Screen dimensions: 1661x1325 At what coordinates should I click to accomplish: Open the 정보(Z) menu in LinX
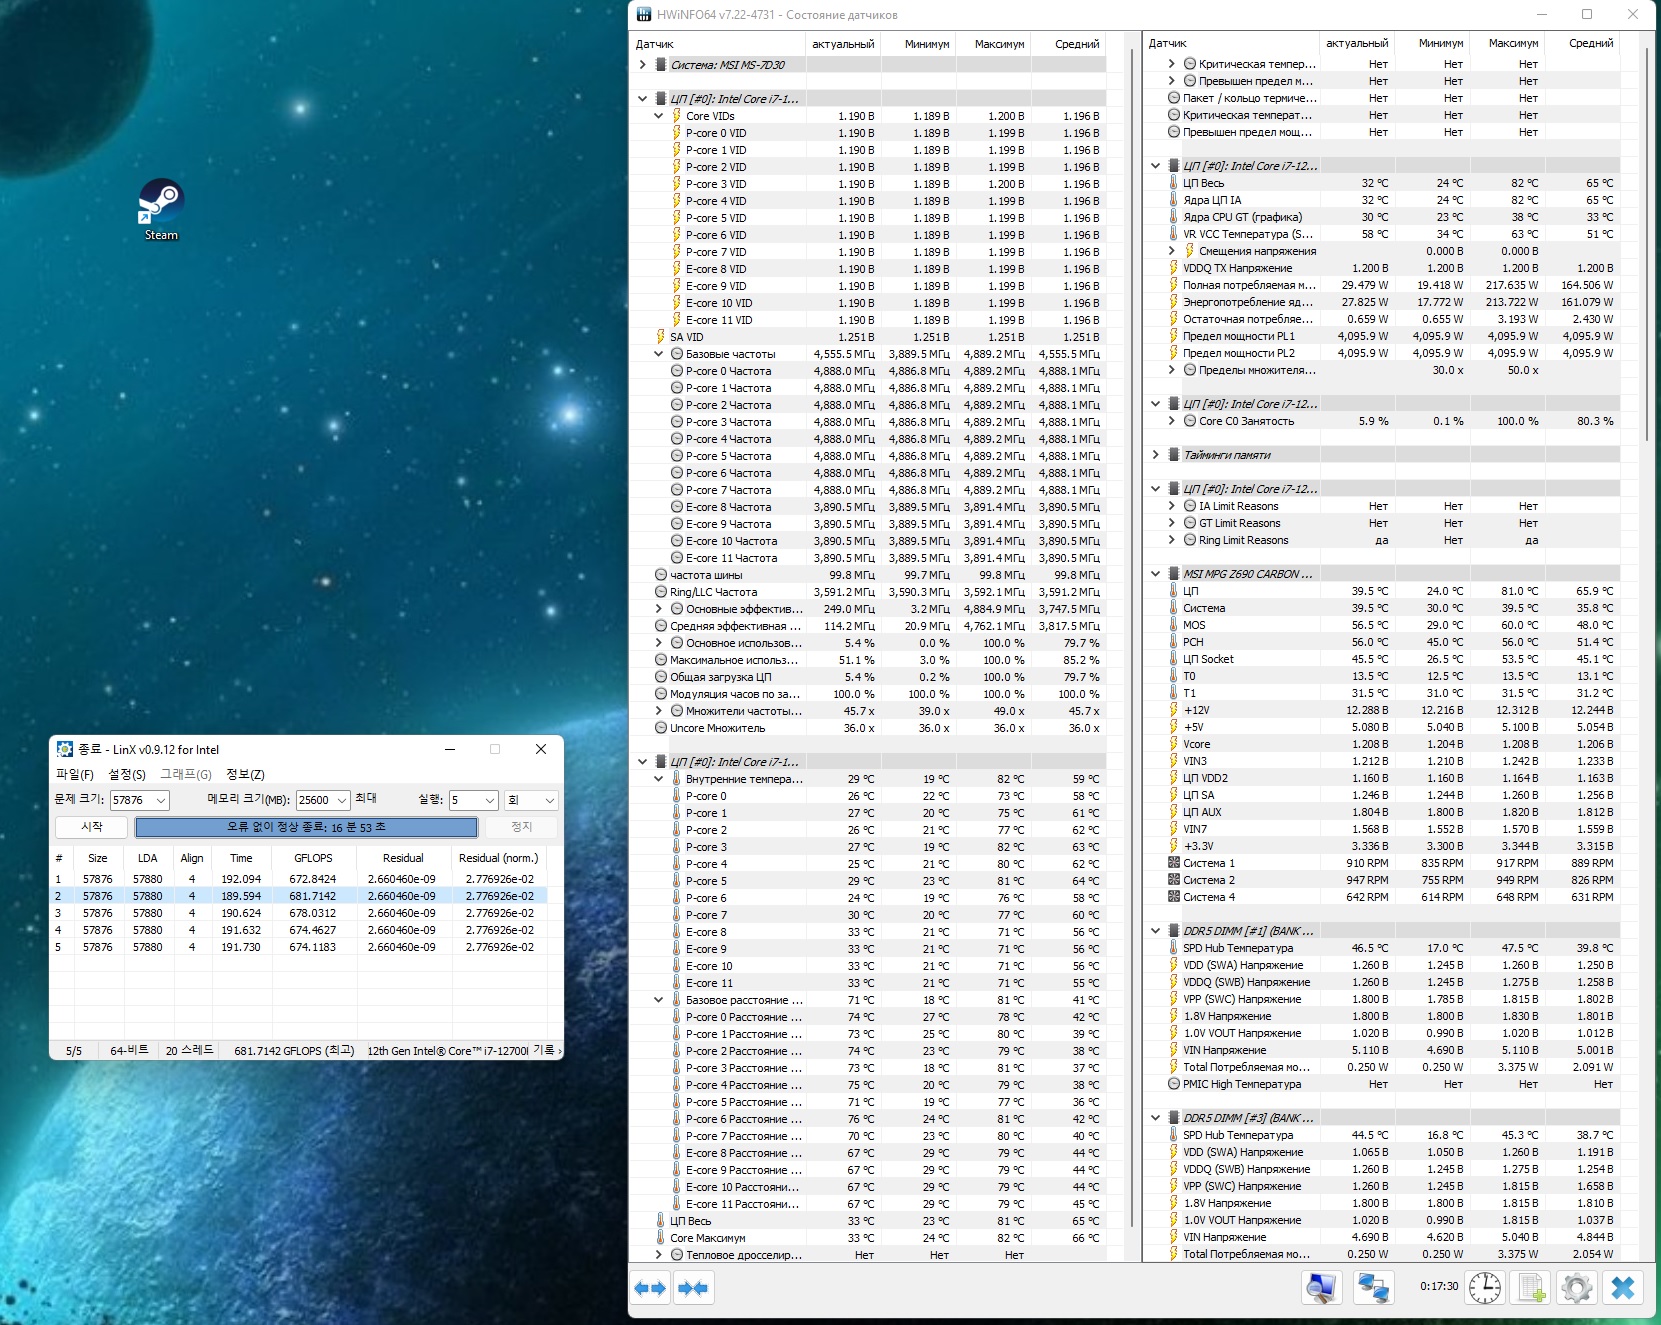point(245,774)
